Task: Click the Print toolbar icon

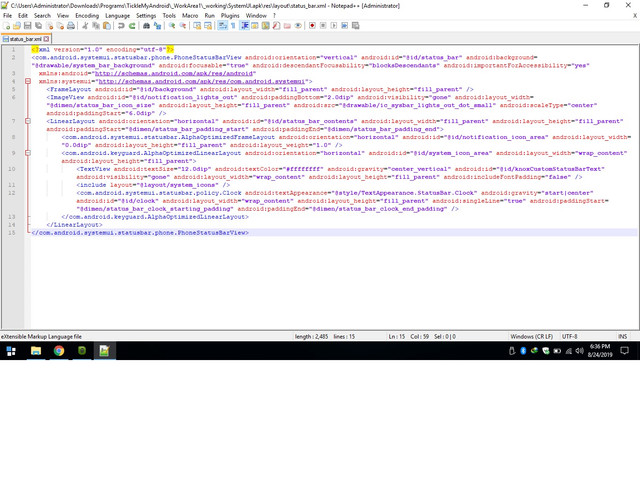Action: click(71, 26)
